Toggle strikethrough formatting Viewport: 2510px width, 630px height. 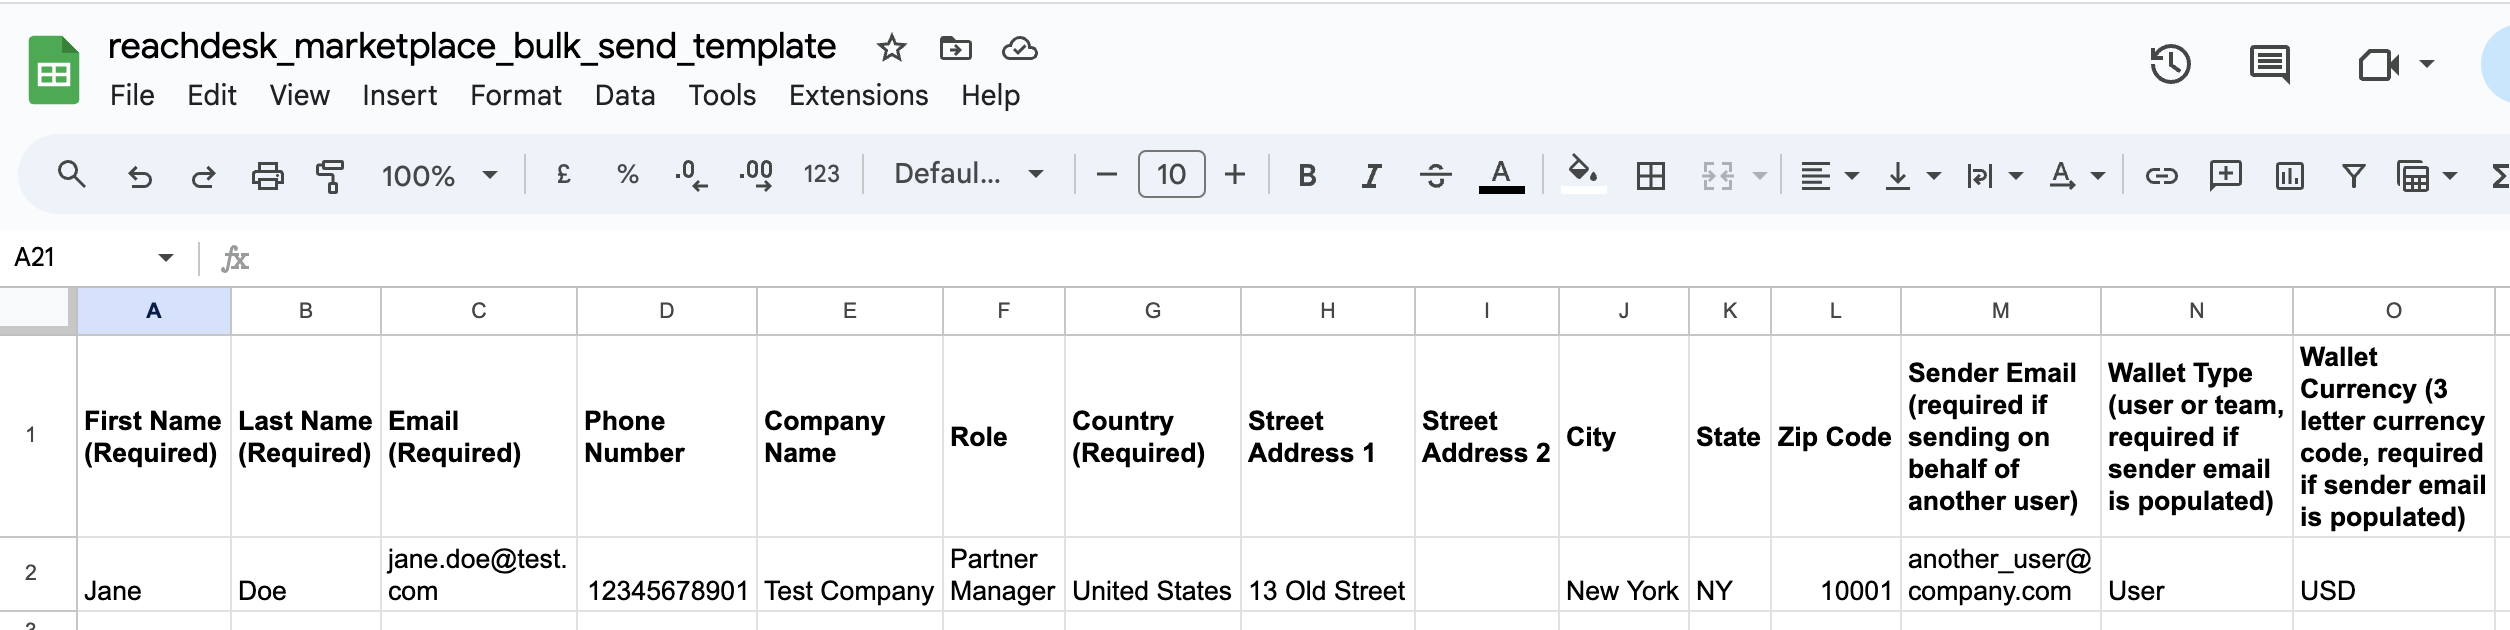(x=1435, y=176)
